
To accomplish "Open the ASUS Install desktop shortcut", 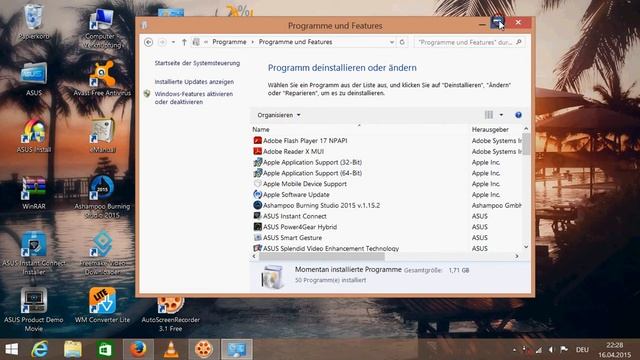I will [33, 136].
